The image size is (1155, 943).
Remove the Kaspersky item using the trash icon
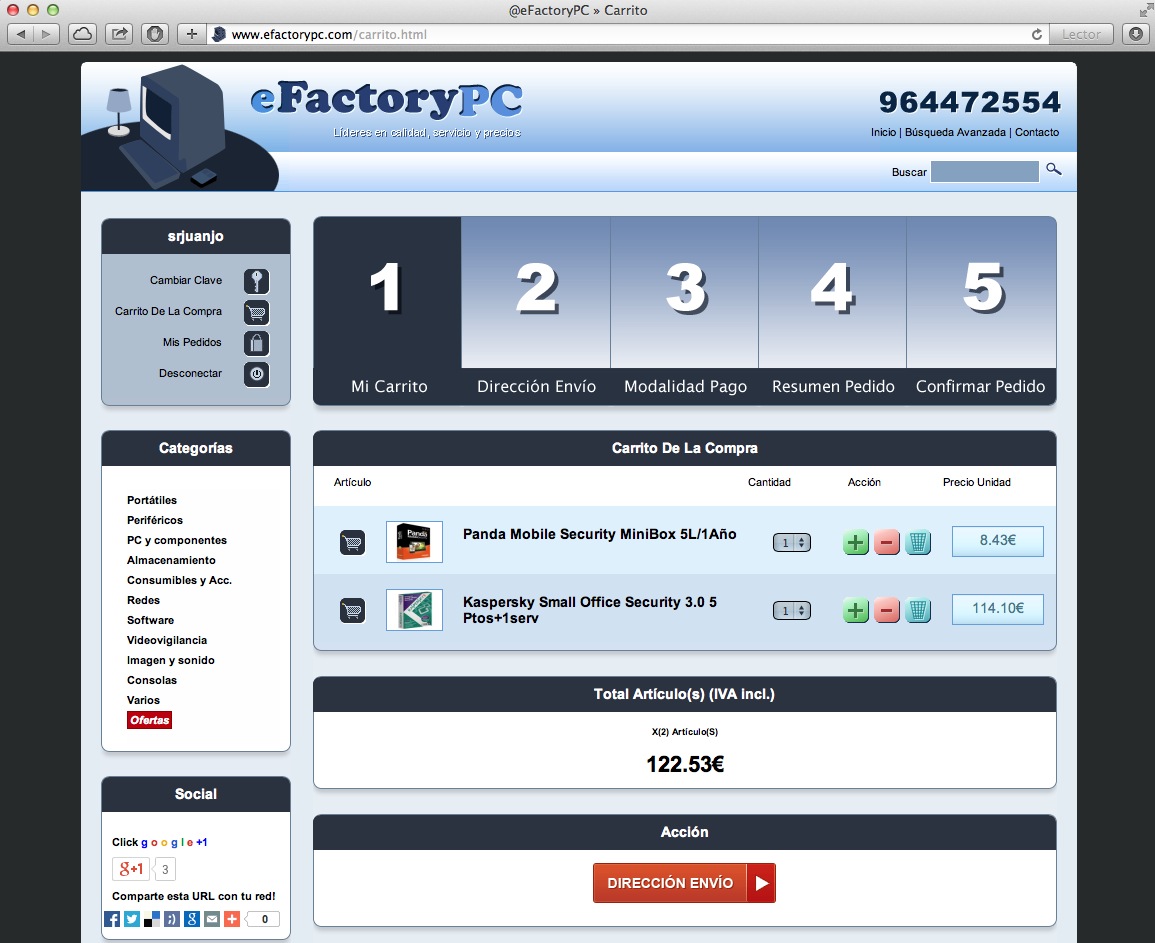tap(918, 610)
